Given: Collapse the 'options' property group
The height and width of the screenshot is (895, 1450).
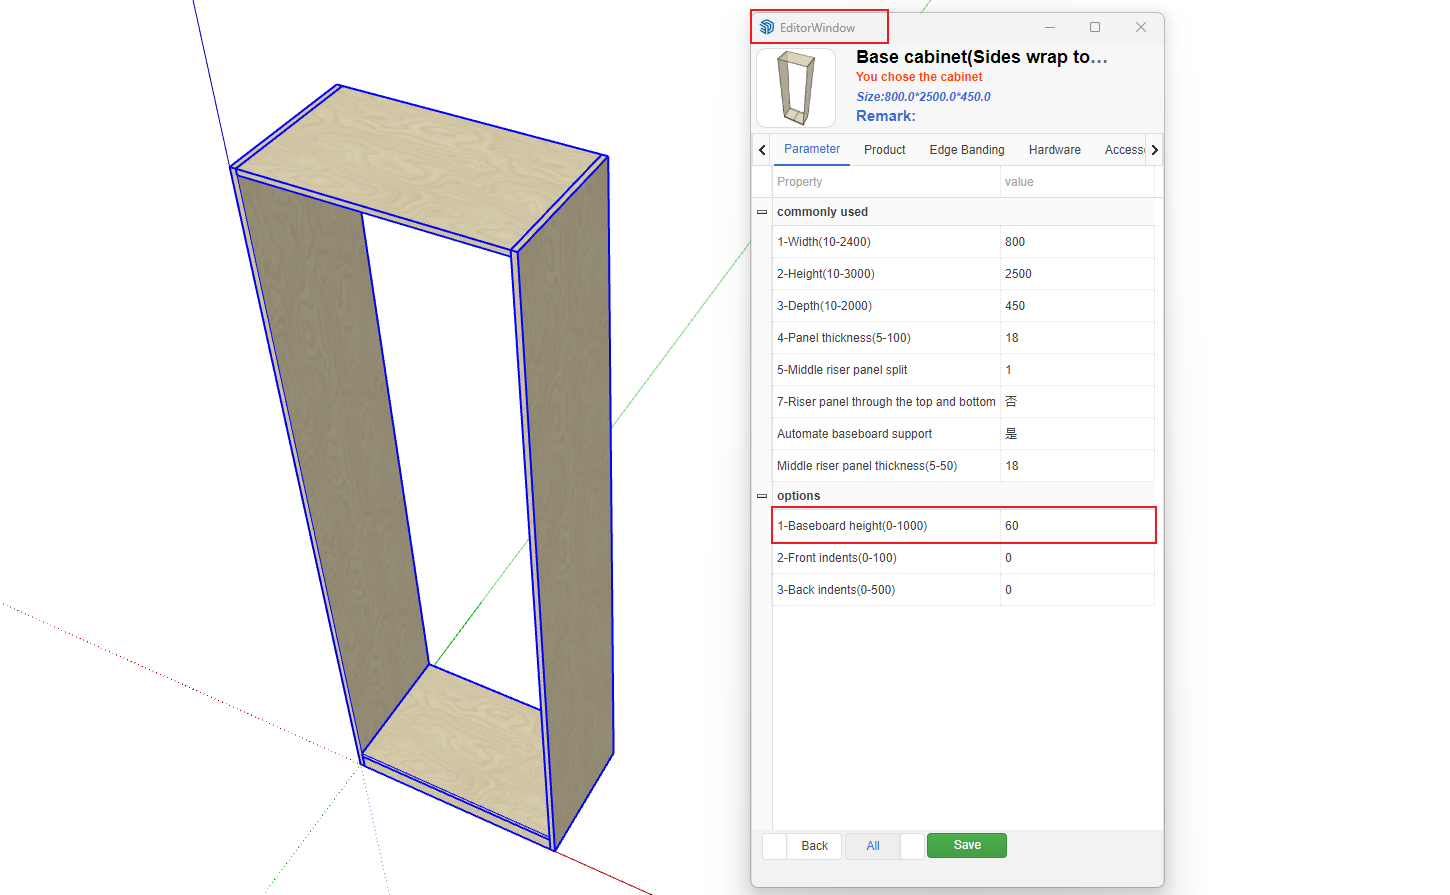Looking at the screenshot, I should tap(762, 496).
